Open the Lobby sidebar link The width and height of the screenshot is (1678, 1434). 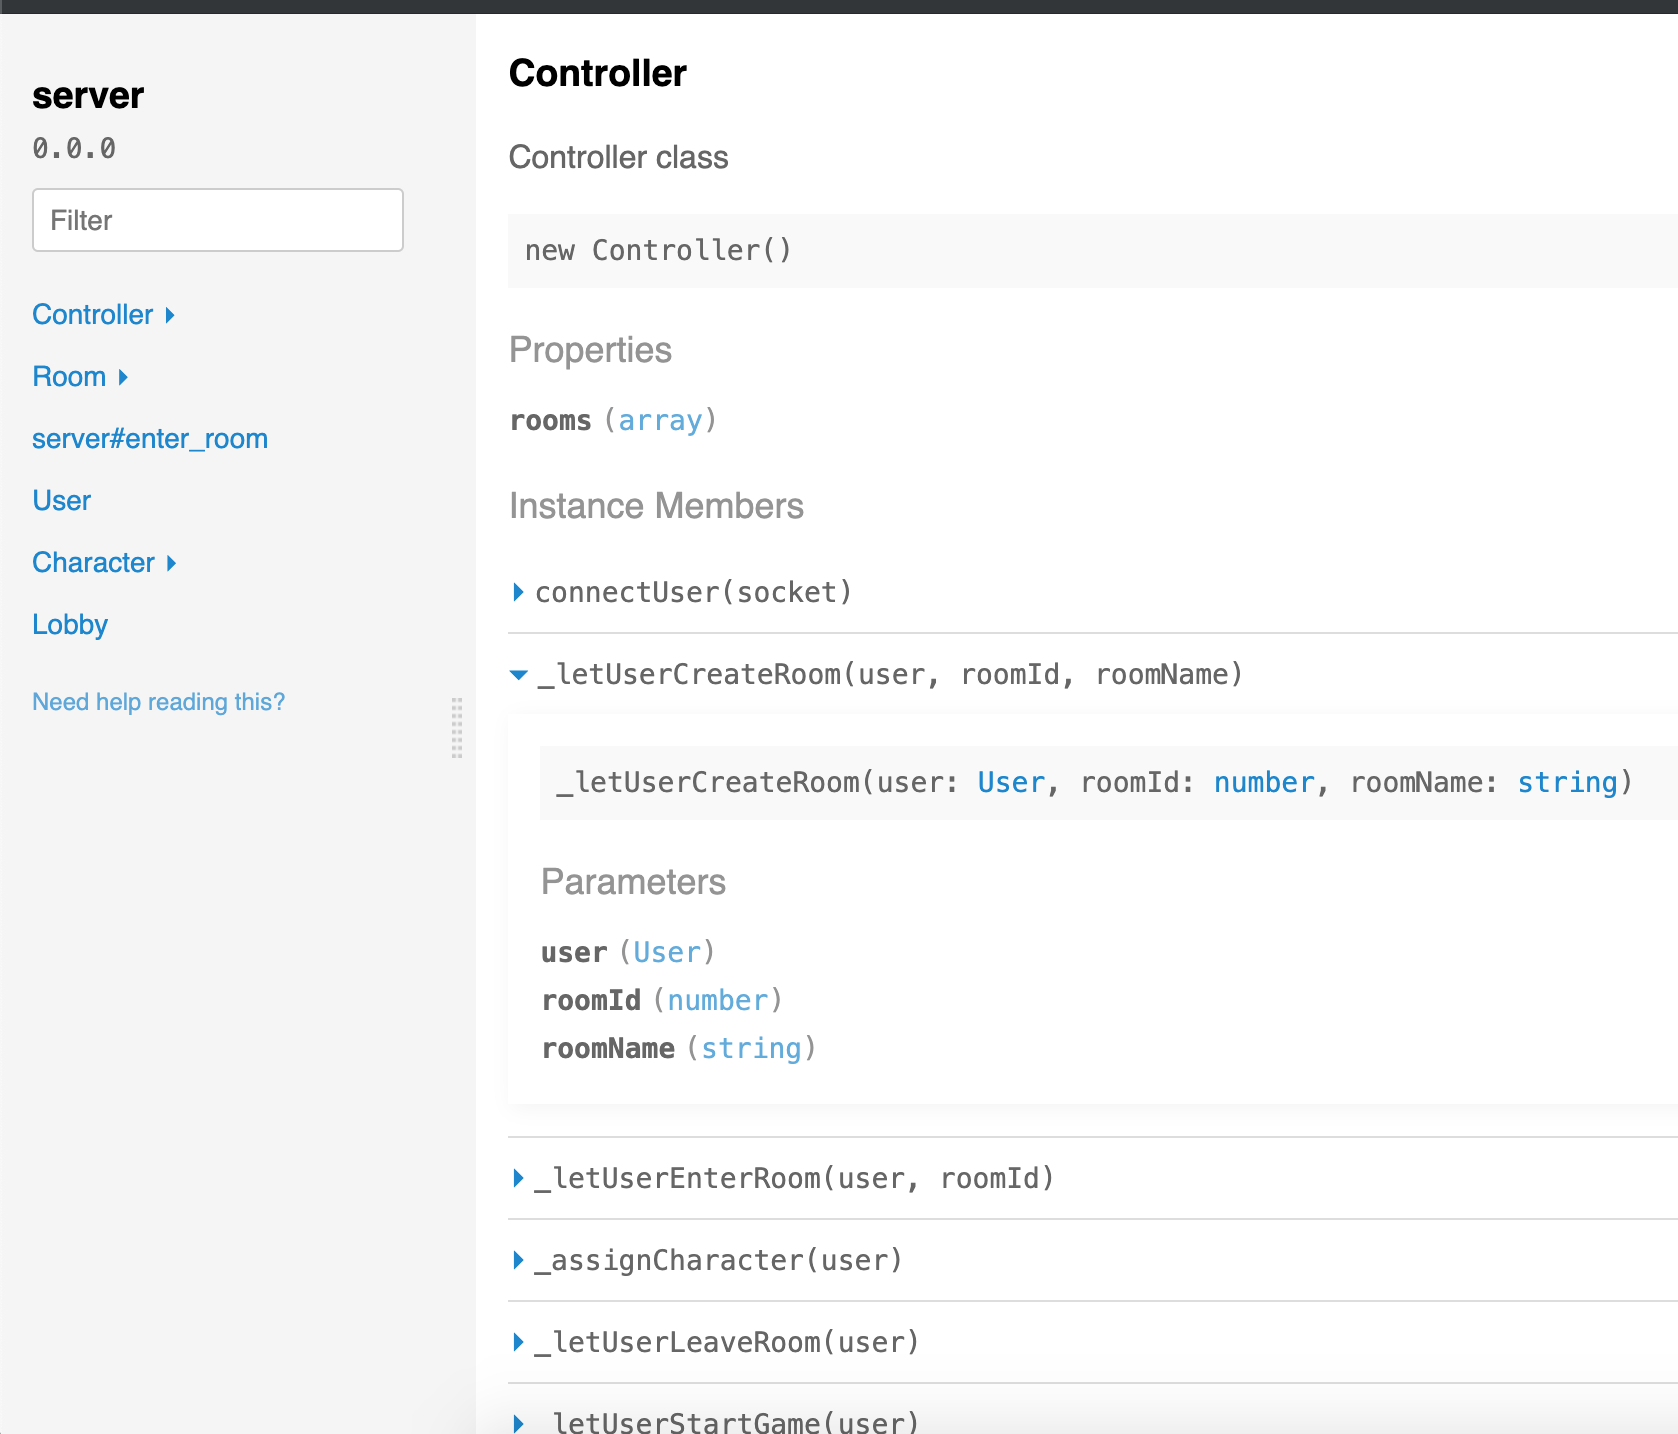coord(70,625)
